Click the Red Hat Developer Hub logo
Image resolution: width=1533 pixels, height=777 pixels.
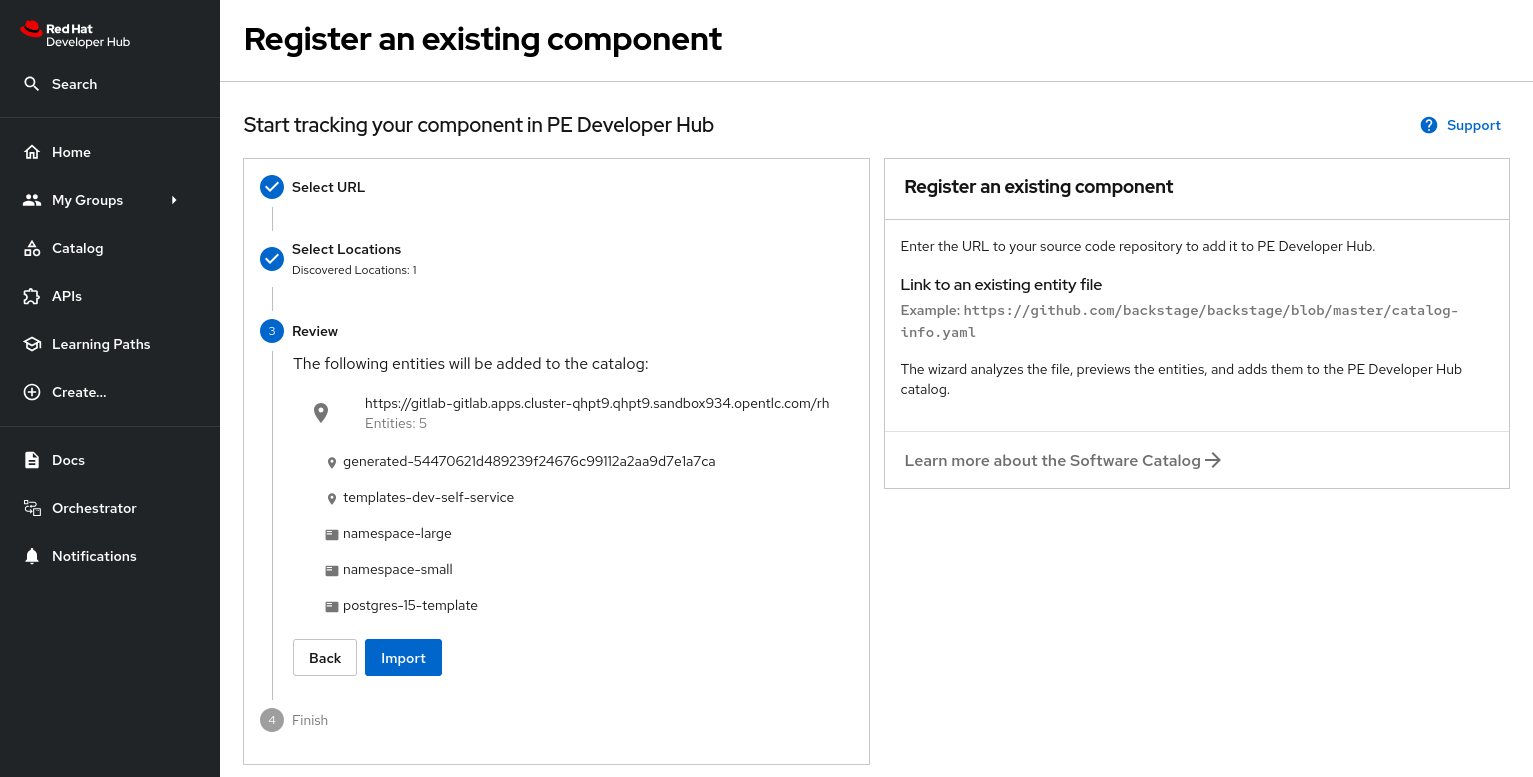coord(75,35)
